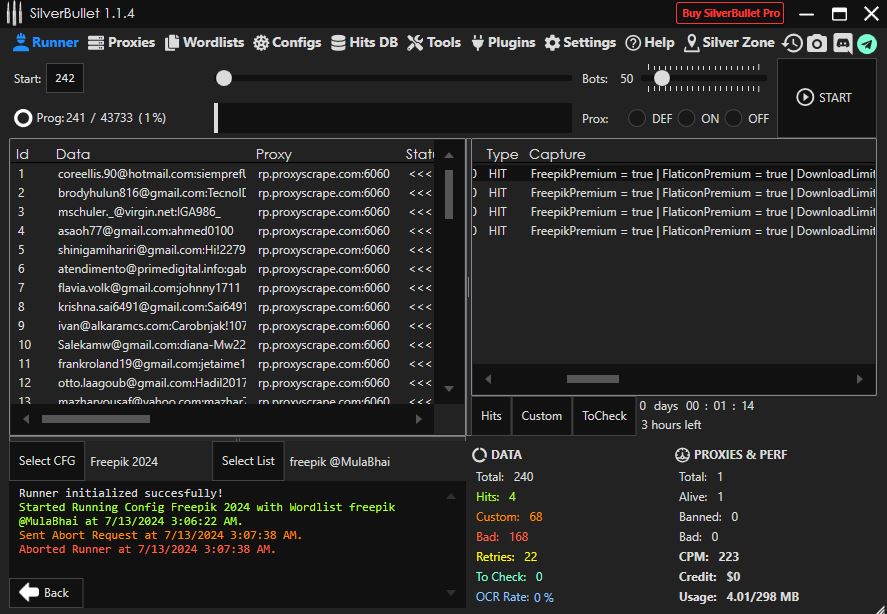Go to the Wordlists section
This screenshot has height=614, width=887.
pos(204,42)
